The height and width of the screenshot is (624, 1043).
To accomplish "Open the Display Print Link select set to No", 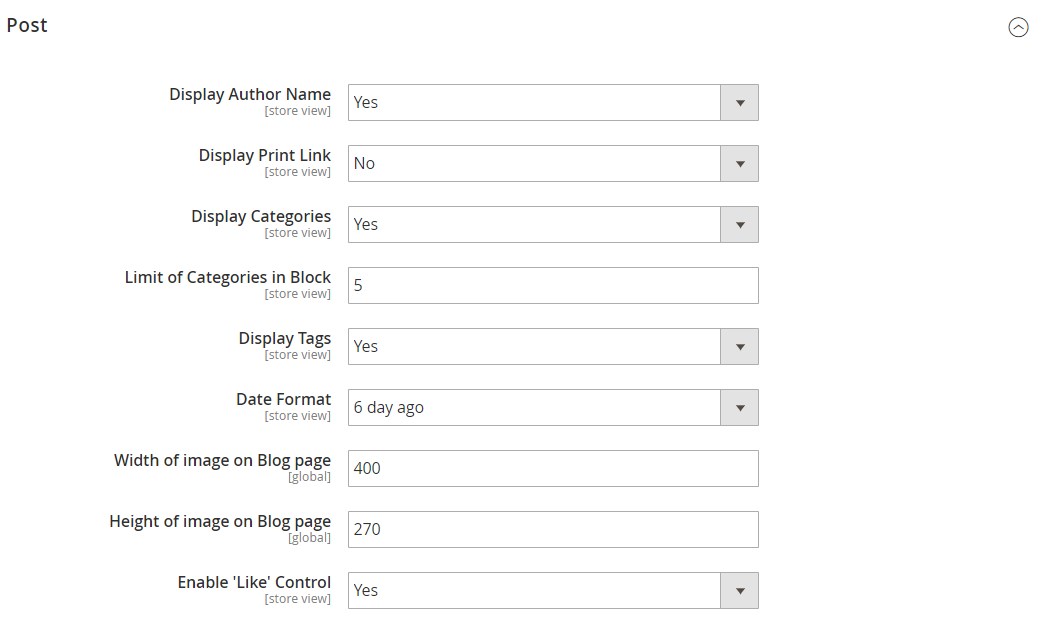I will [x=553, y=164].
